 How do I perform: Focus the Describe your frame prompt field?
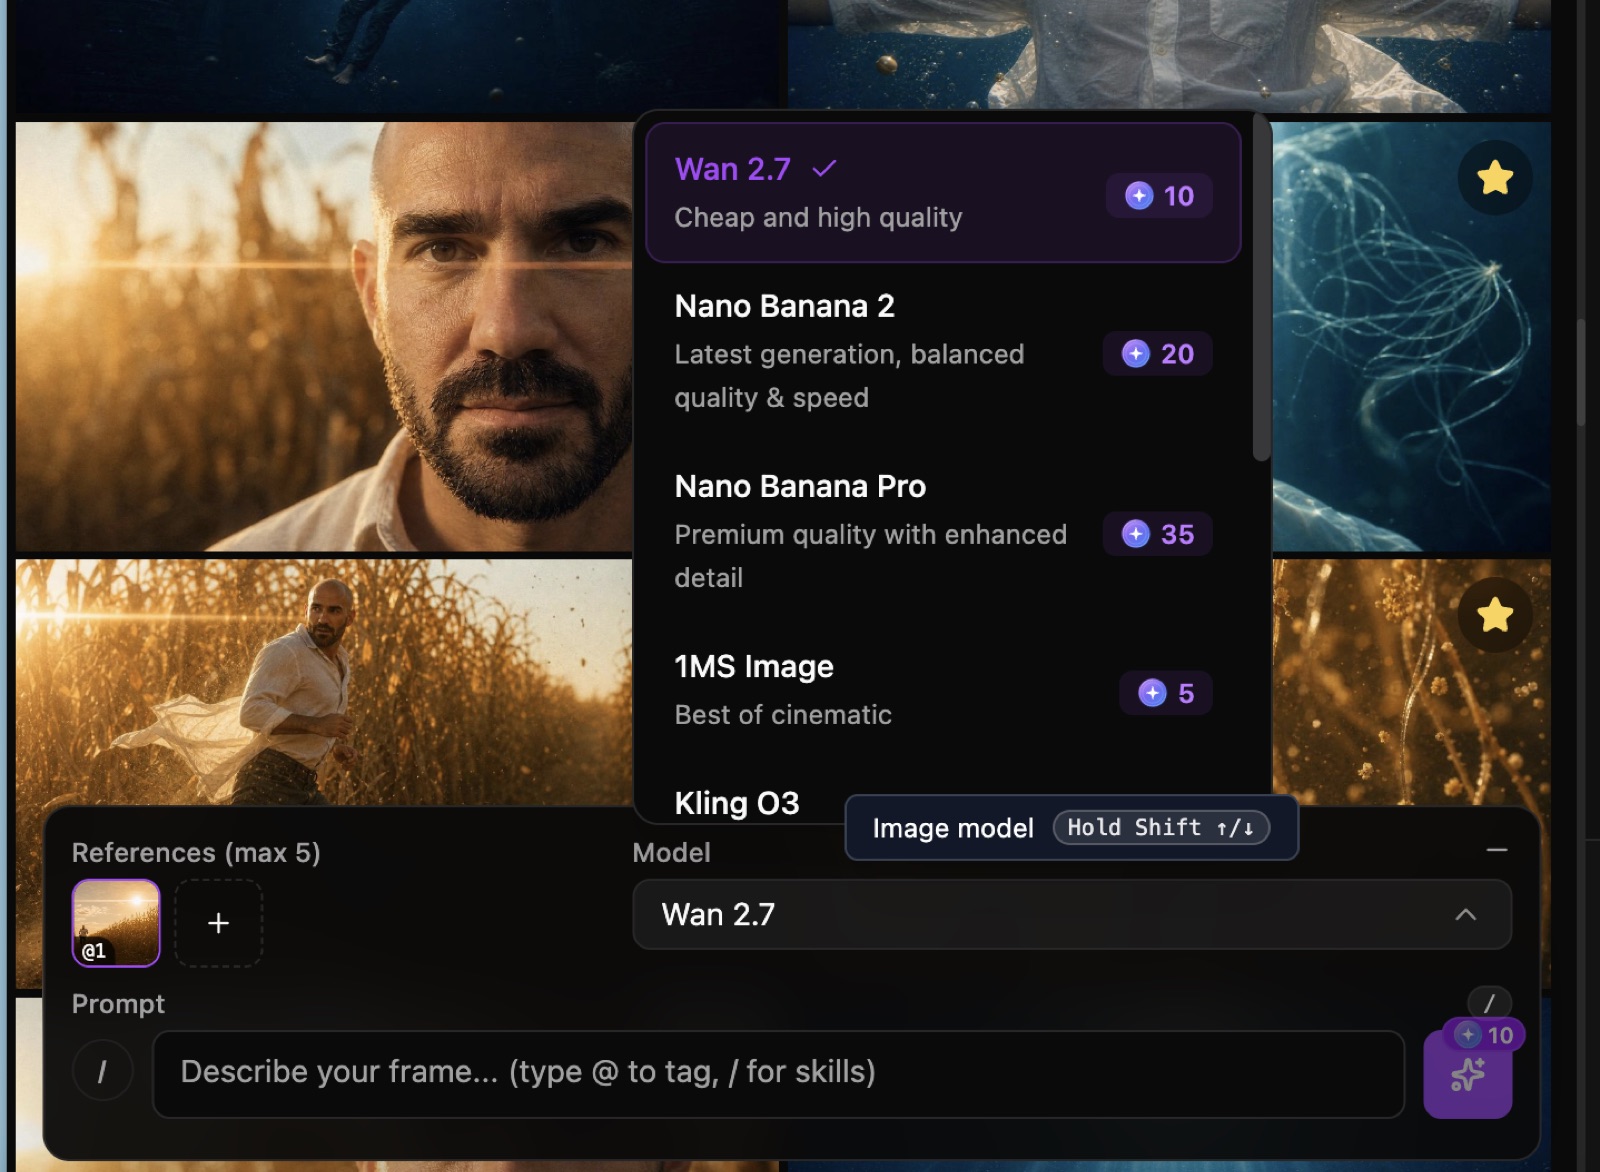(778, 1073)
